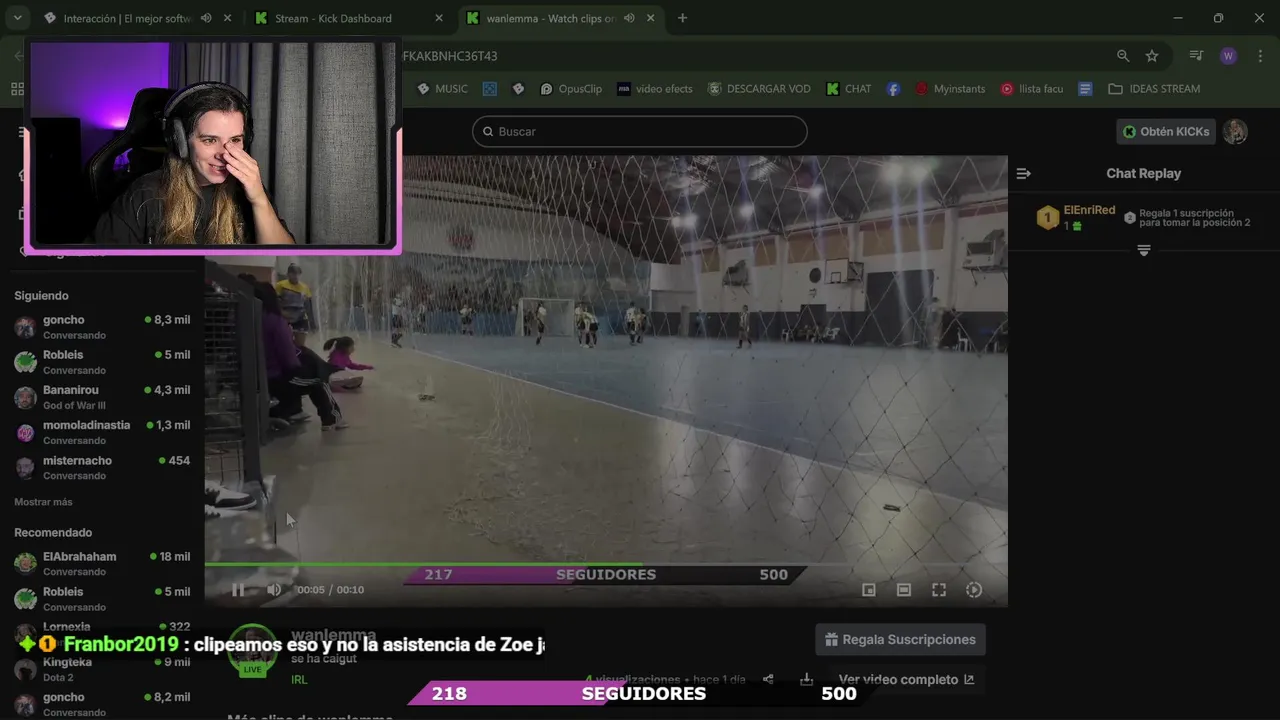Open playback speed settings
The image size is (1280, 720).
coord(974,590)
